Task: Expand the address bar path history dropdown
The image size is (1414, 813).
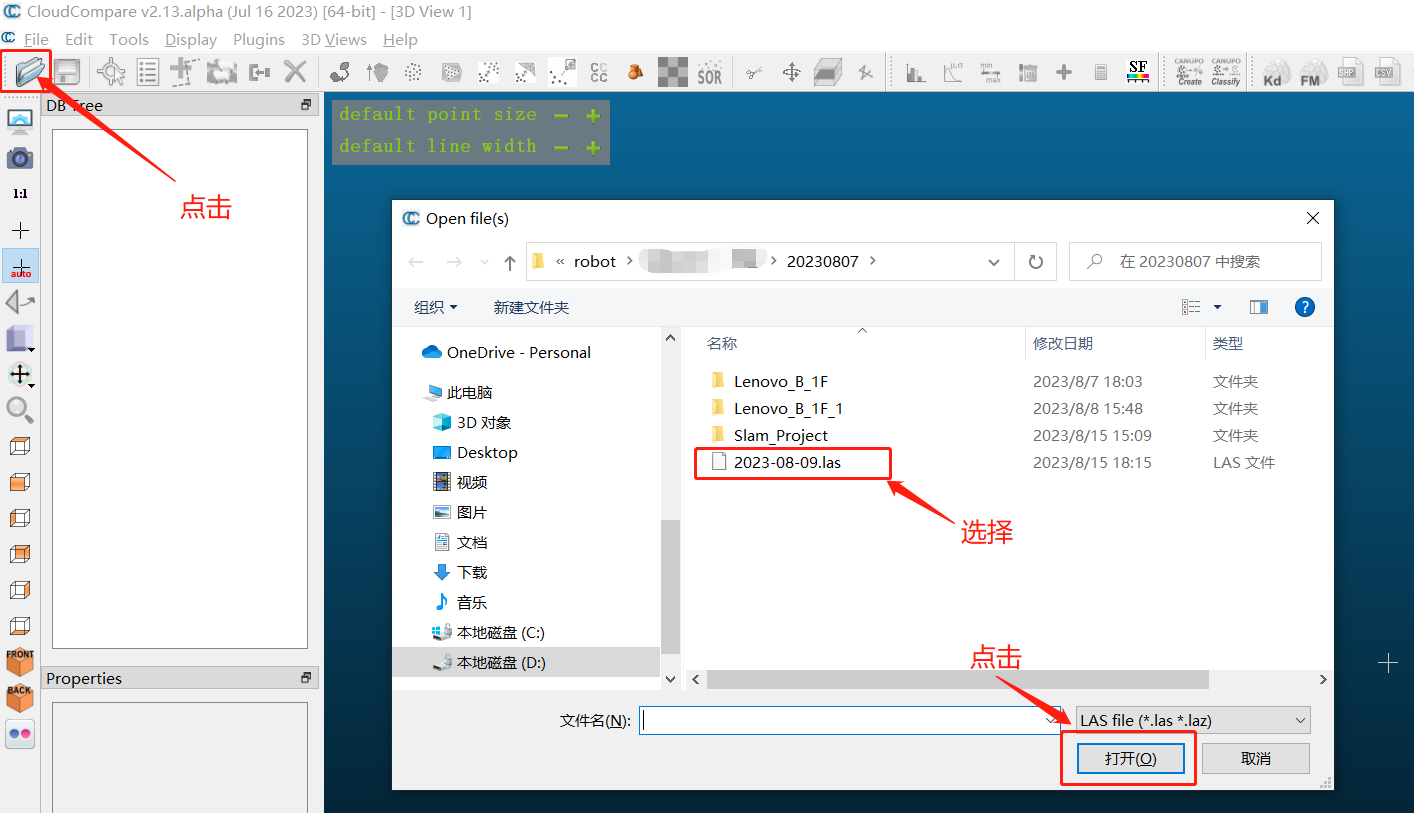Action: [x=994, y=262]
